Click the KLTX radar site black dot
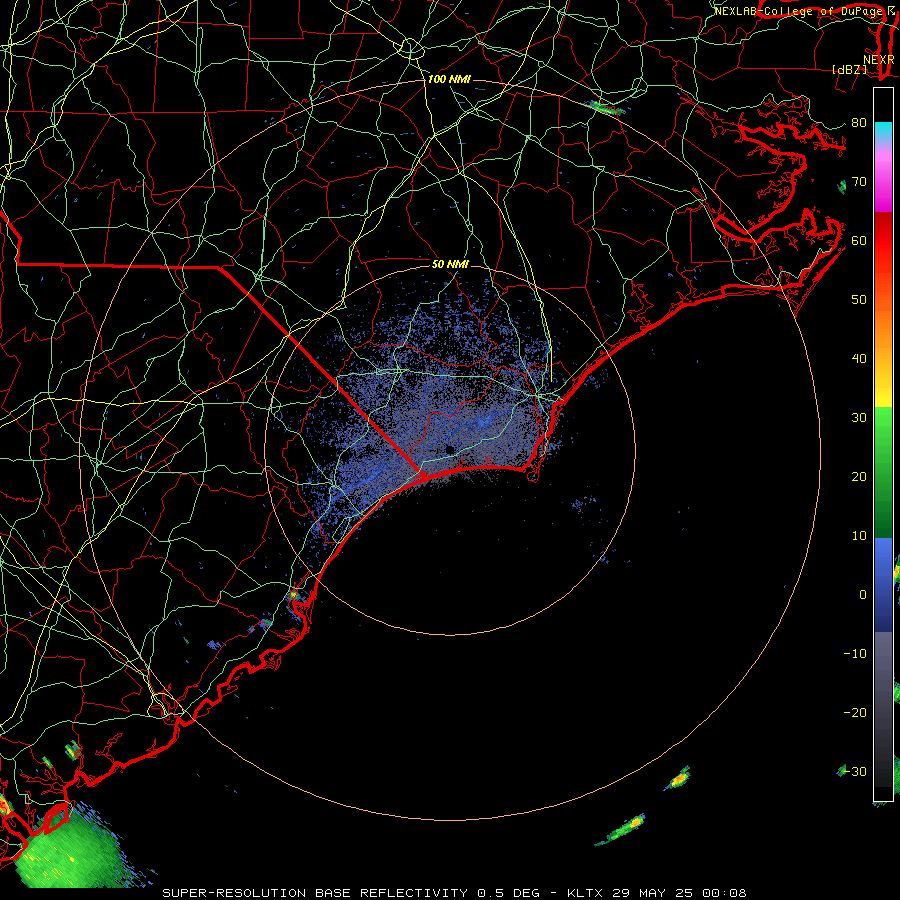Image resolution: width=900 pixels, height=900 pixels. pos(450,449)
